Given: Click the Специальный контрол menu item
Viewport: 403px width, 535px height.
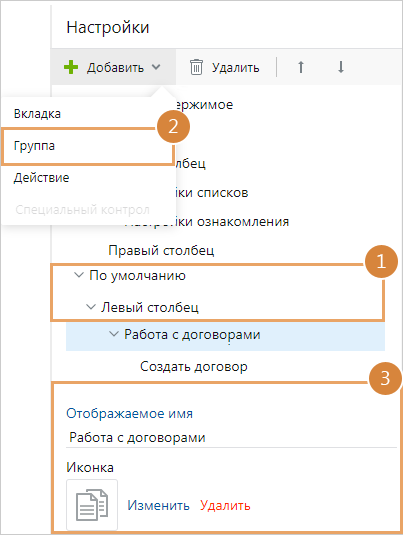Looking at the screenshot, I should point(82,209).
